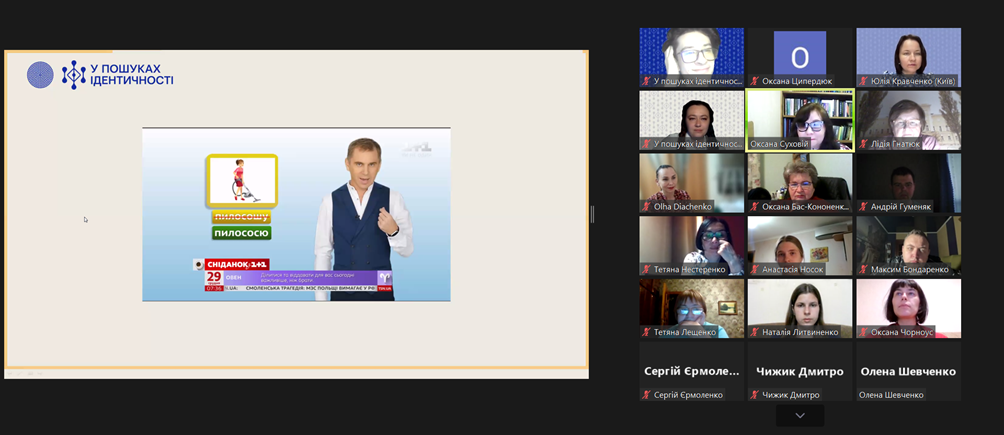Click the orange 'пилосошу' label
The height and width of the screenshot is (435, 1004).
pyautogui.click(x=241, y=217)
